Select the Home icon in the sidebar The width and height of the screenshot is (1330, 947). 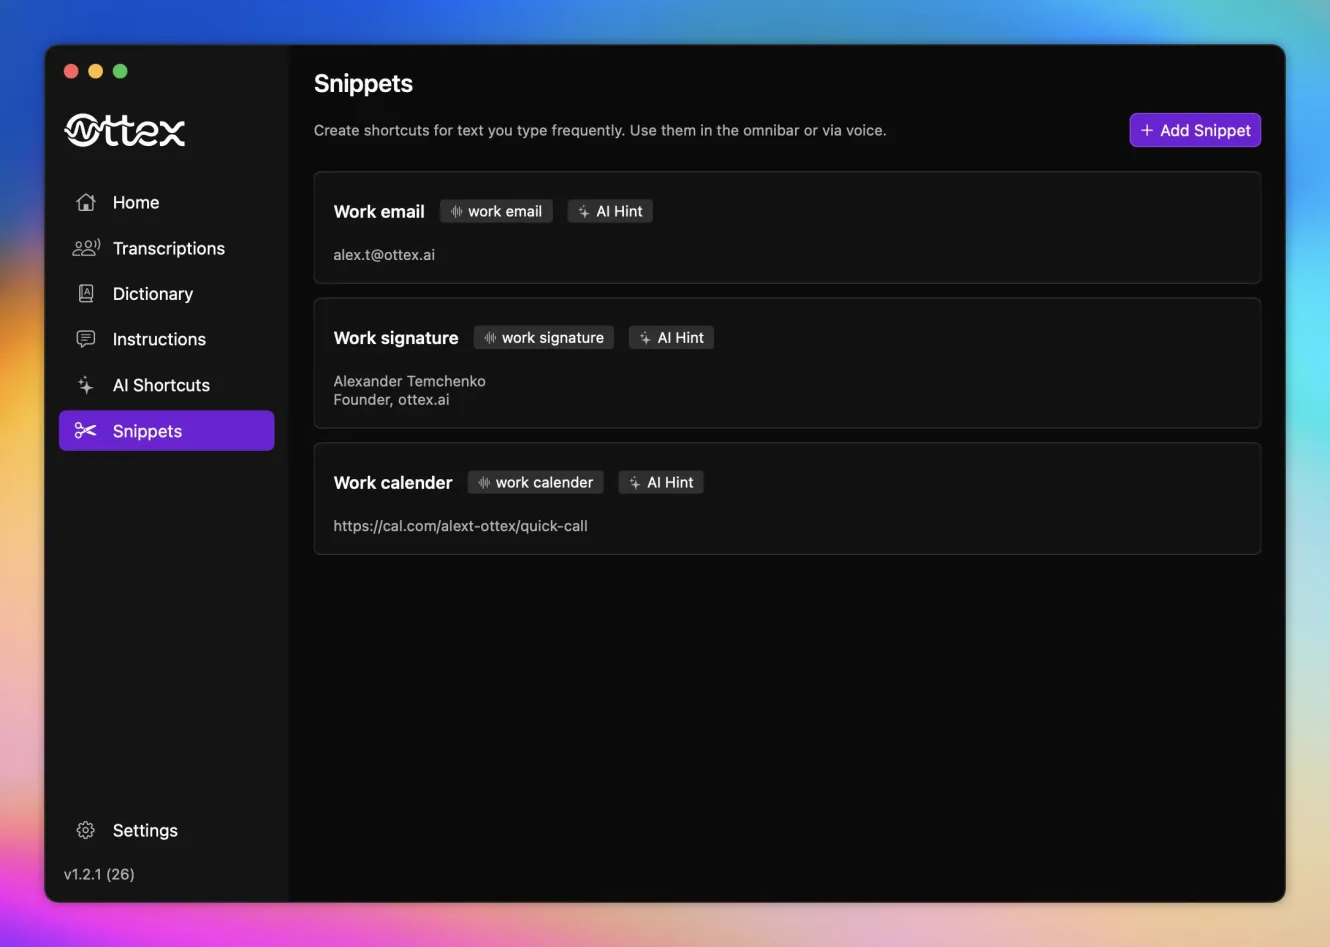tap(86, 202)
